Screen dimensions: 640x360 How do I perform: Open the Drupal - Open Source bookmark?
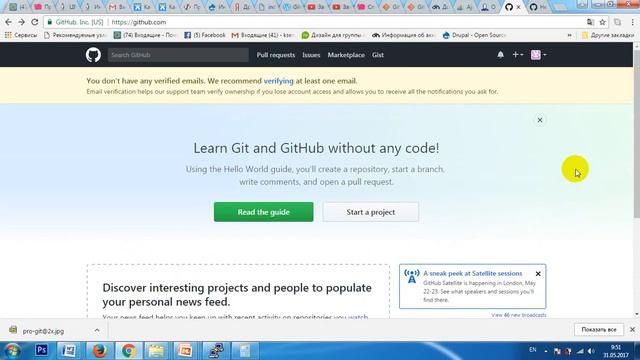(474, 35)
